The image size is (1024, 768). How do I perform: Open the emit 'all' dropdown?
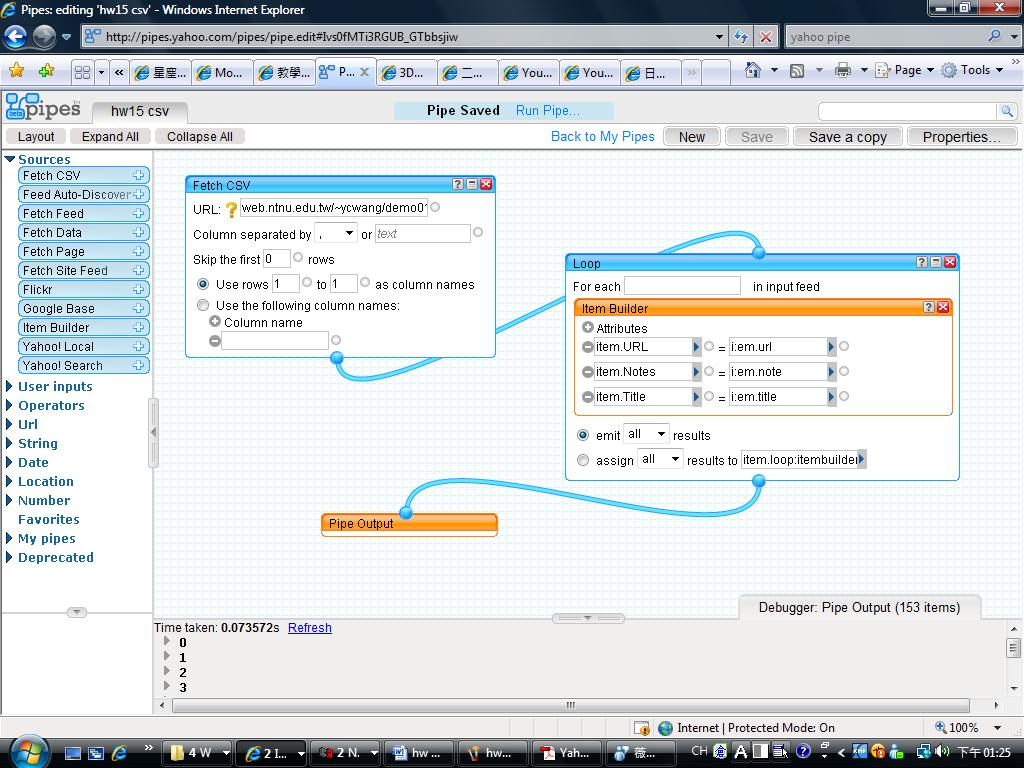tap(647, 434)
